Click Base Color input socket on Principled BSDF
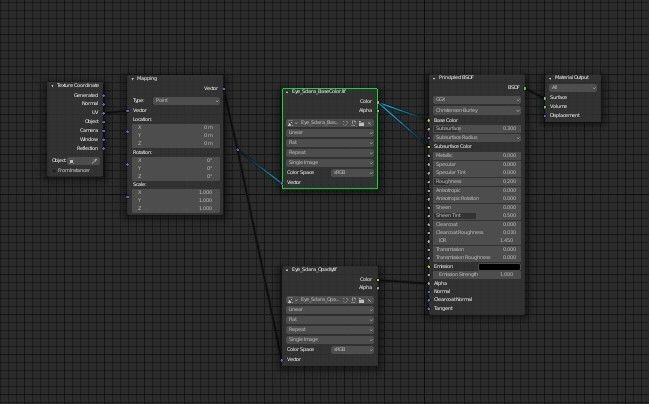The image size is (649, 404). point(429,120)
